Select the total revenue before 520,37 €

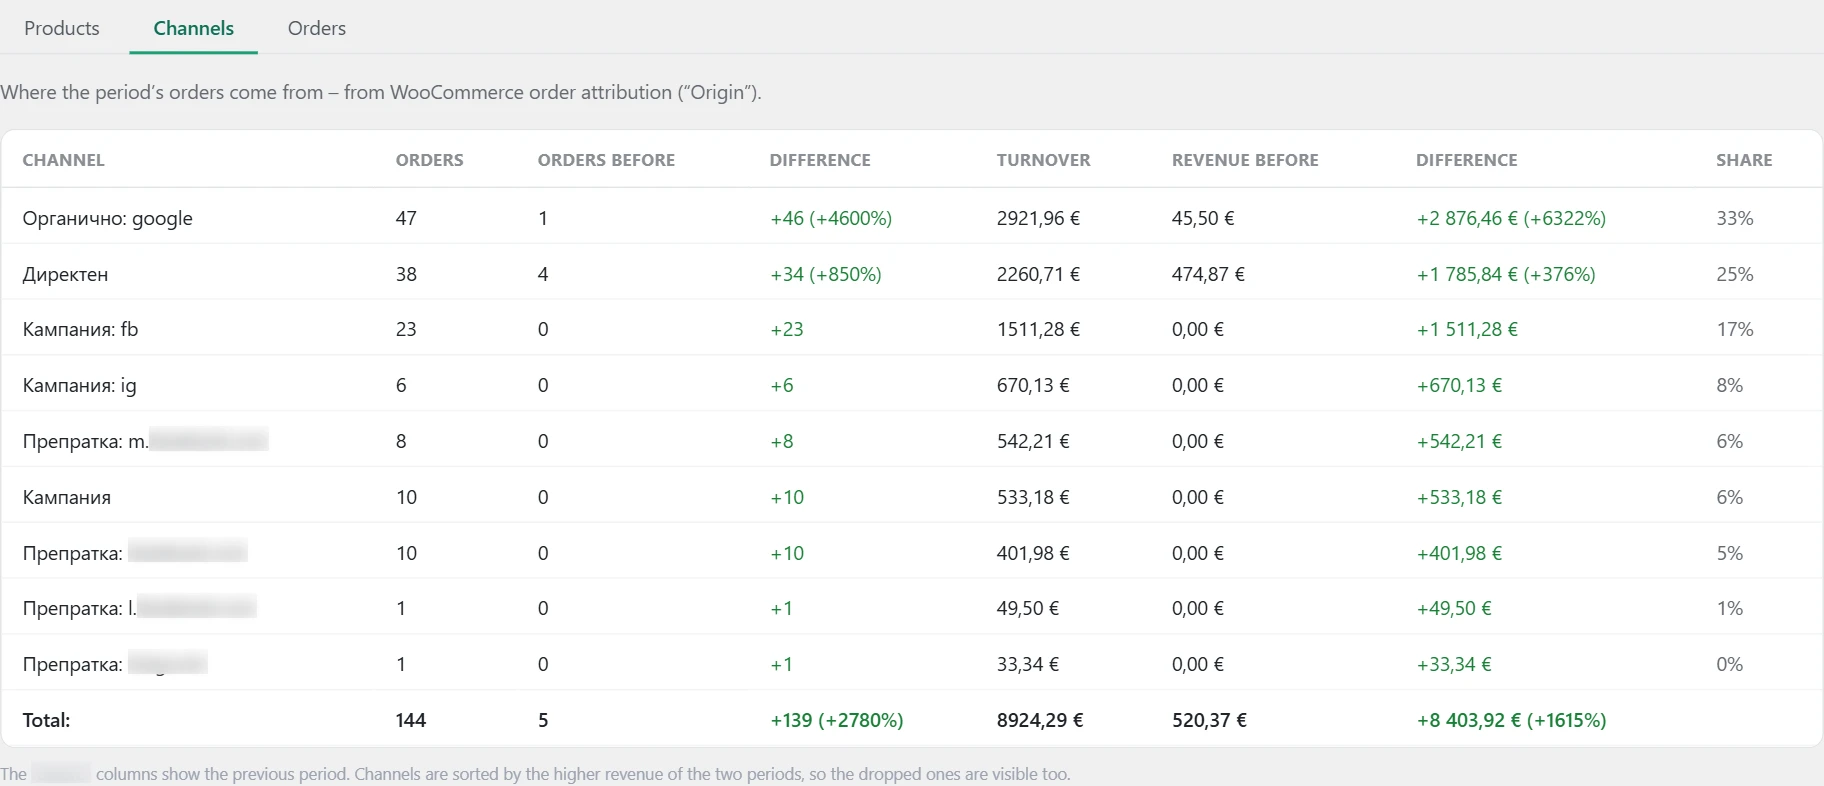pyautogui.click(x=1209, y=720)
